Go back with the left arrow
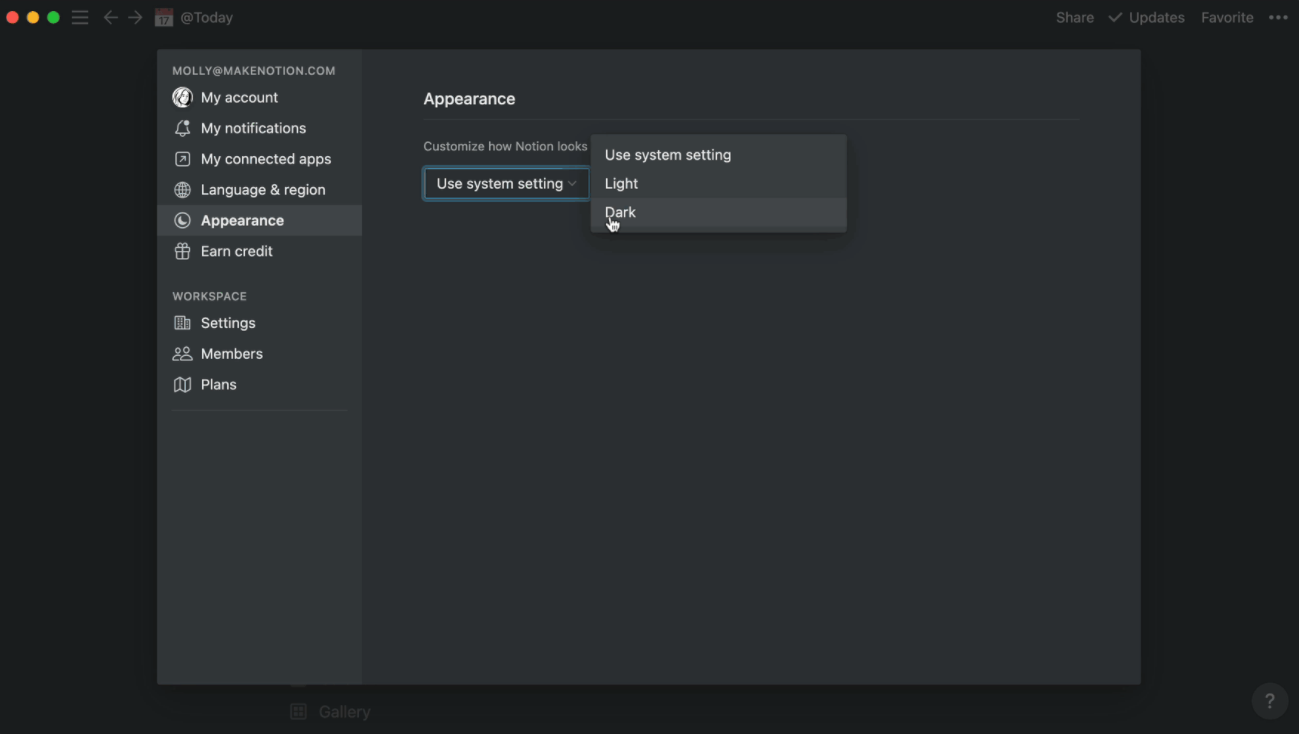This screenshot has height=734, width=1299. coord(111,18)
